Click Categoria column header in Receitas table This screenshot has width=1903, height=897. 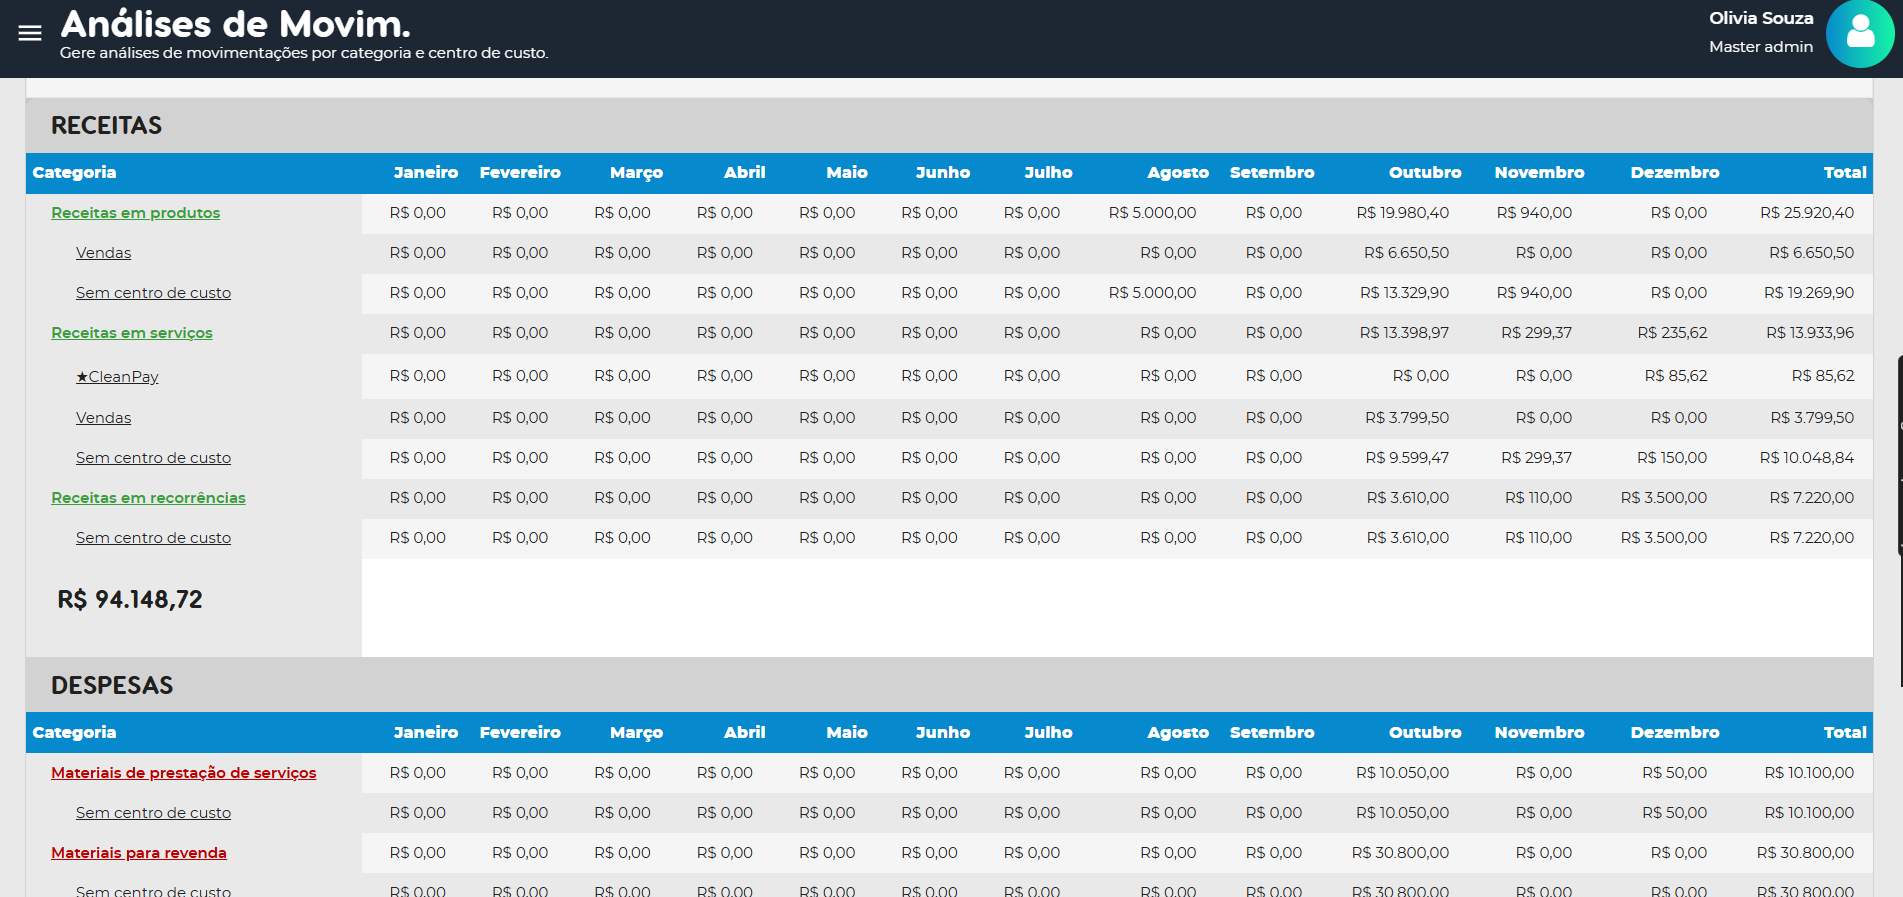[x=74, y=173]
